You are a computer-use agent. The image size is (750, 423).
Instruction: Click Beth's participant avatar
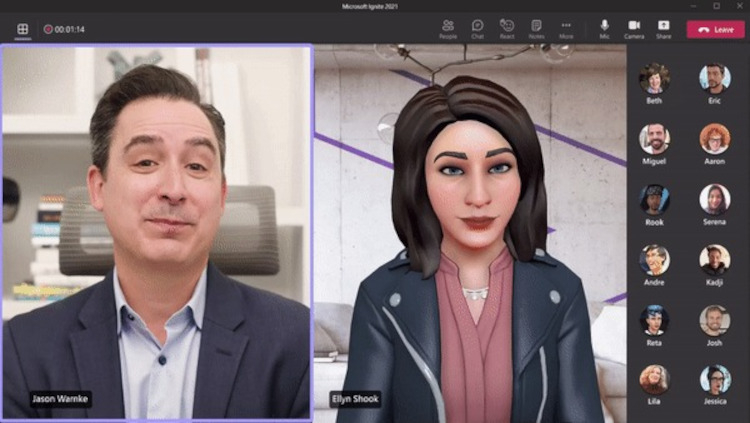(x=655, y=77)
